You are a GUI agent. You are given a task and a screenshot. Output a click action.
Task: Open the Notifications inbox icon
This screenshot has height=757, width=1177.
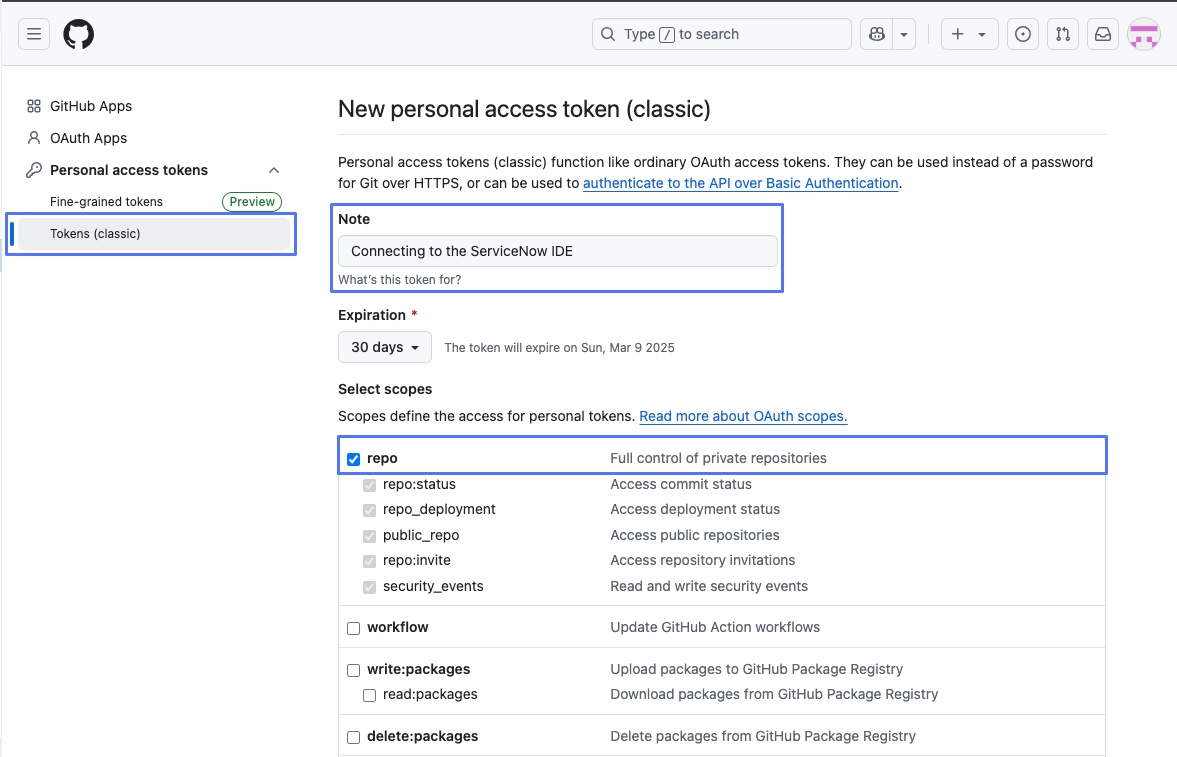pyautogui.click(x=1103, y=34)
